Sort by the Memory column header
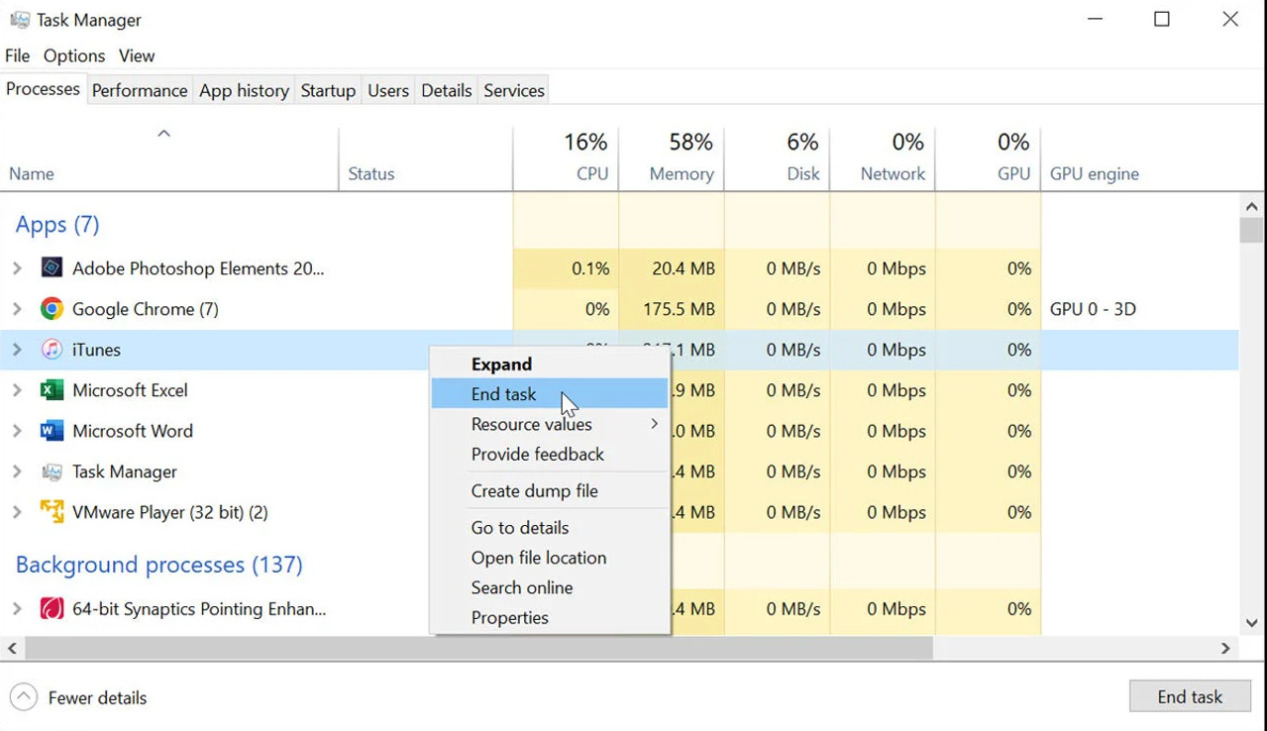The width and height of the screenshot is (1267, 731). click(x=672, y=159)
